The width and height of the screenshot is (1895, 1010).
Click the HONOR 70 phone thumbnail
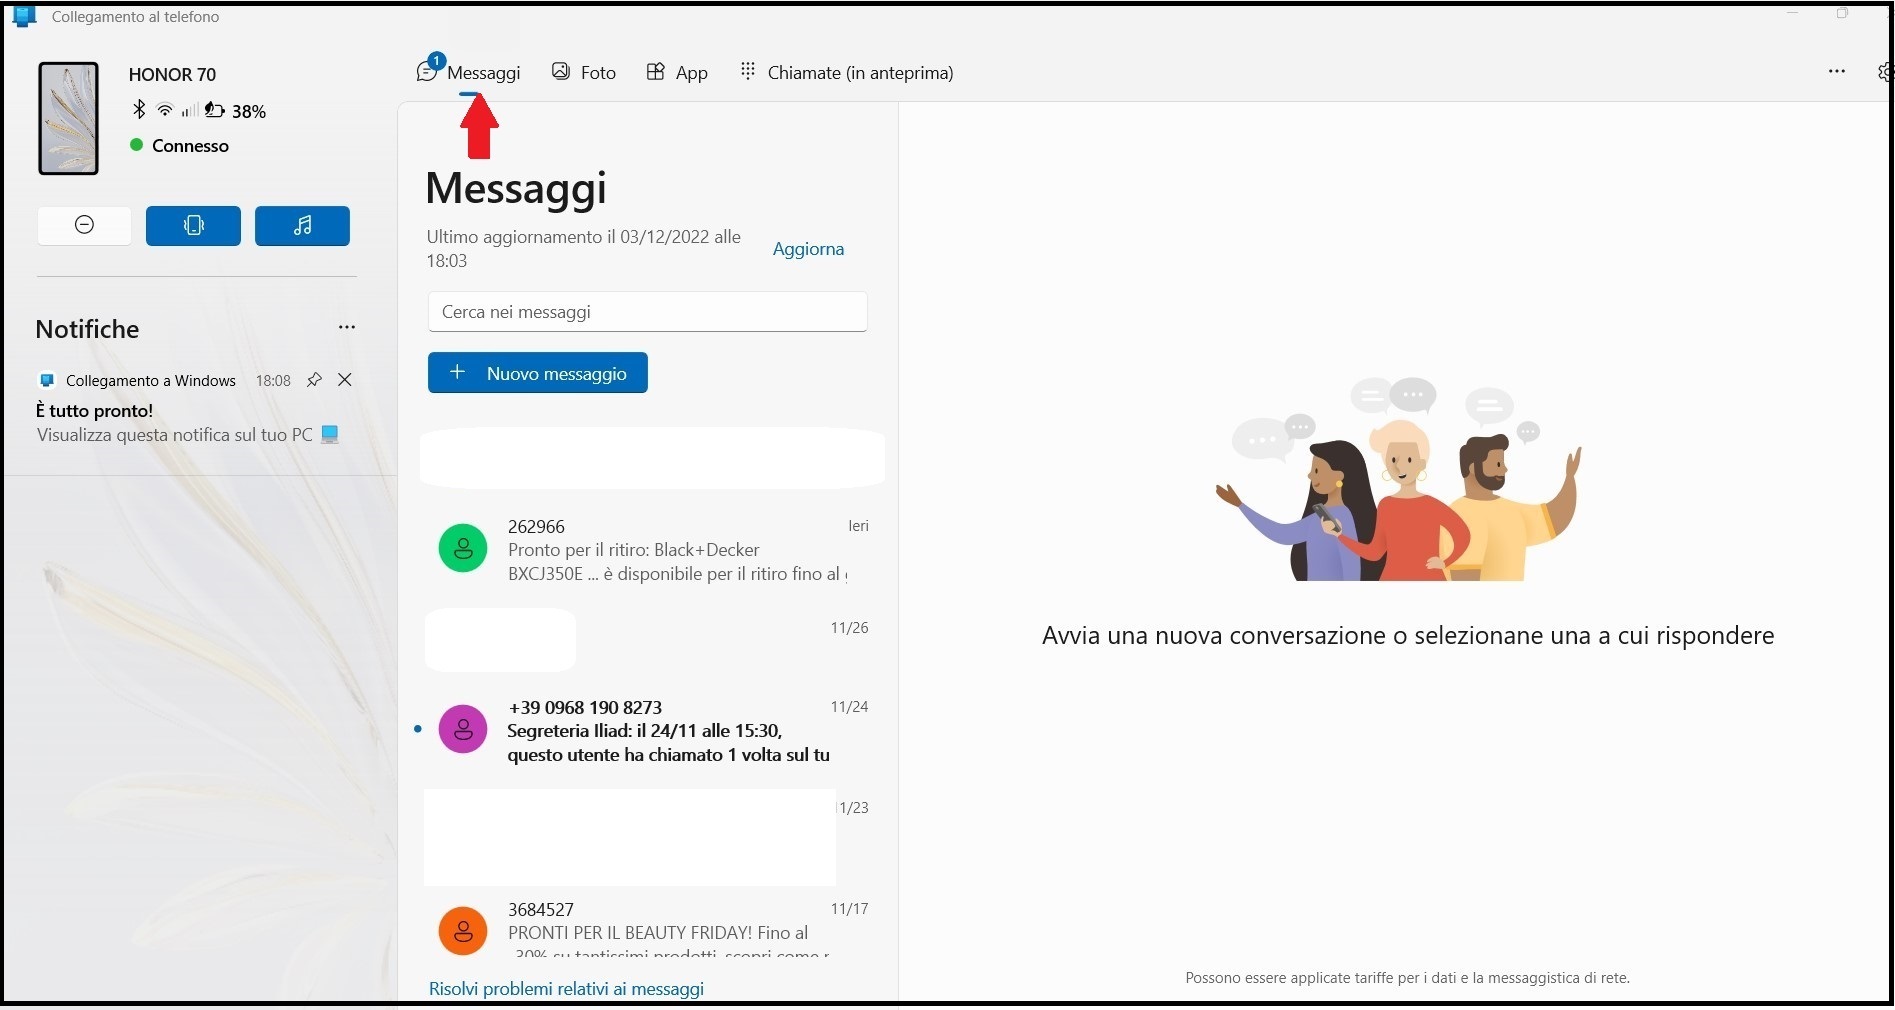point(68,118)
